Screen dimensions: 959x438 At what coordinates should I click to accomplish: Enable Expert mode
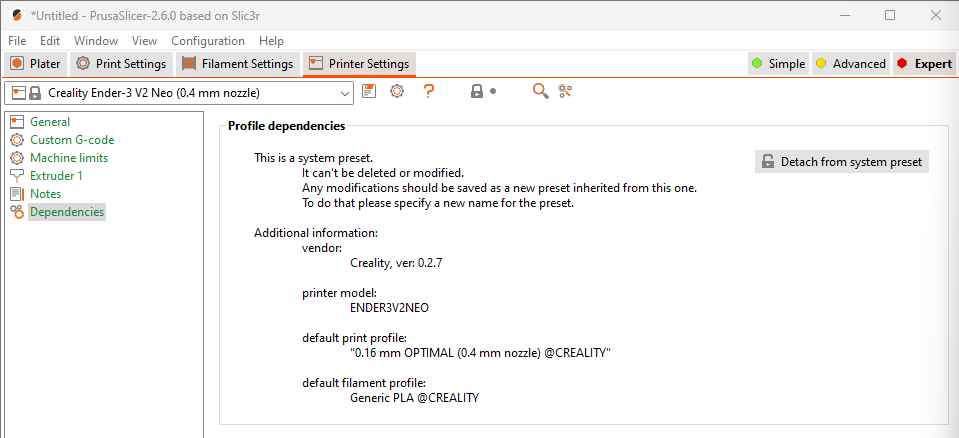pyautogui.click(x=924, y=64)
